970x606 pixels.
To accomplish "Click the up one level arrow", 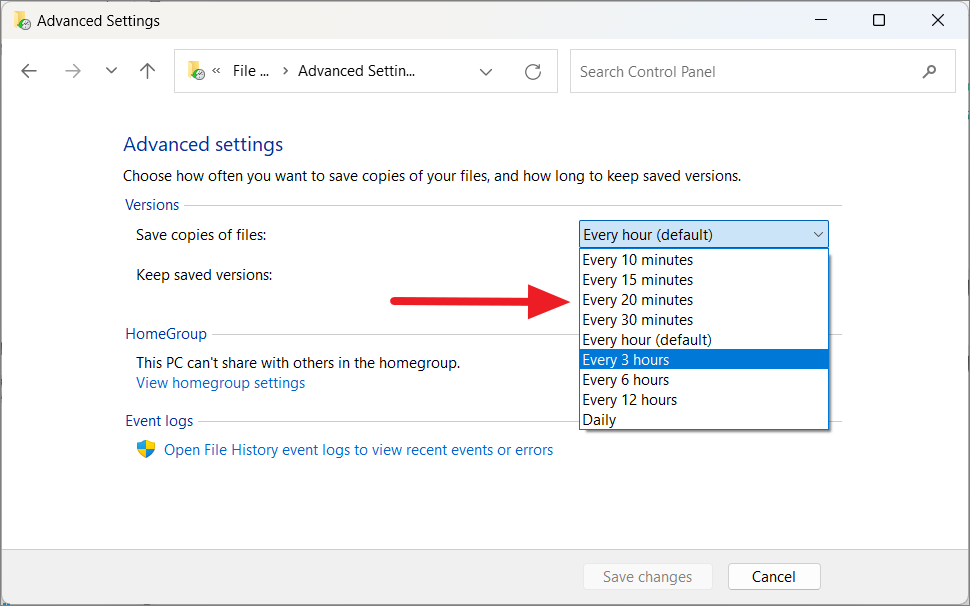I will click(x=147, y=70).
